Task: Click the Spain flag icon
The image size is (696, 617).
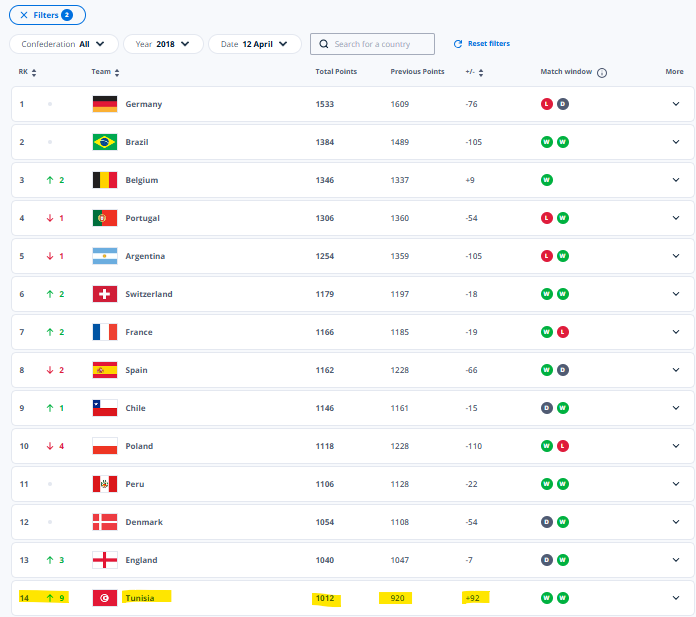Action: 105,370
